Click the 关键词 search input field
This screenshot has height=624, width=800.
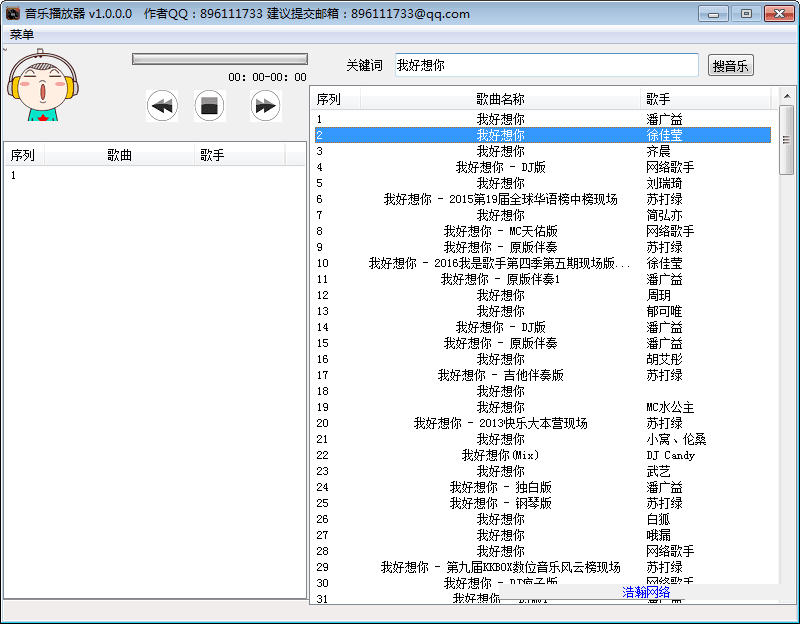[x=546, y=65]
